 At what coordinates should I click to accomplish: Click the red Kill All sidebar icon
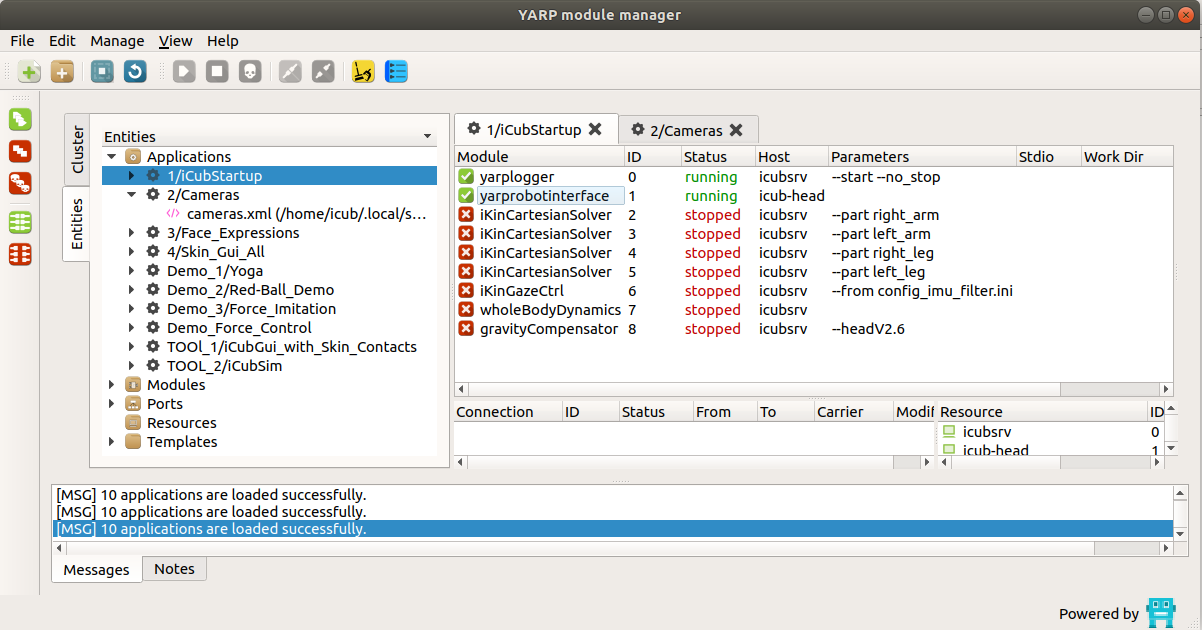[x=20, y=184]
